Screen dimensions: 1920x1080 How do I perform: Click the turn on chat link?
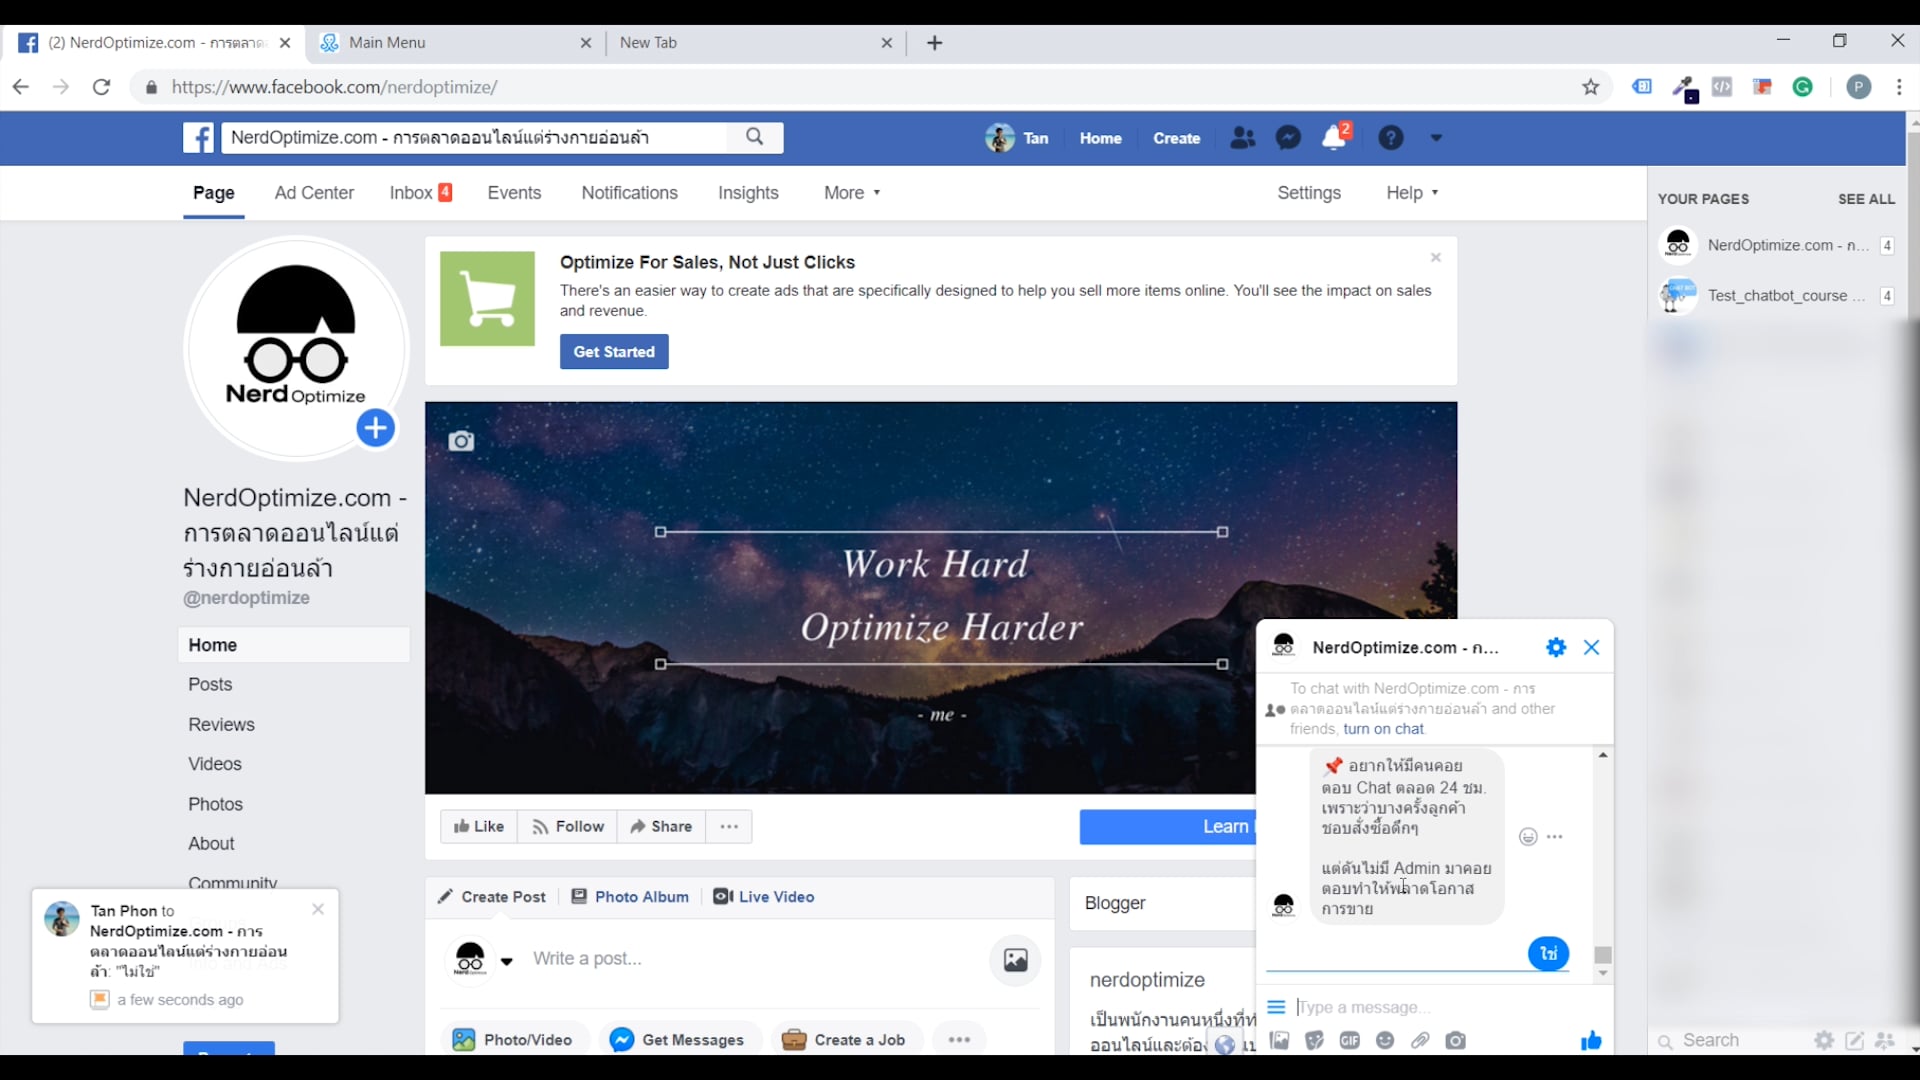tap(1383, 729)
